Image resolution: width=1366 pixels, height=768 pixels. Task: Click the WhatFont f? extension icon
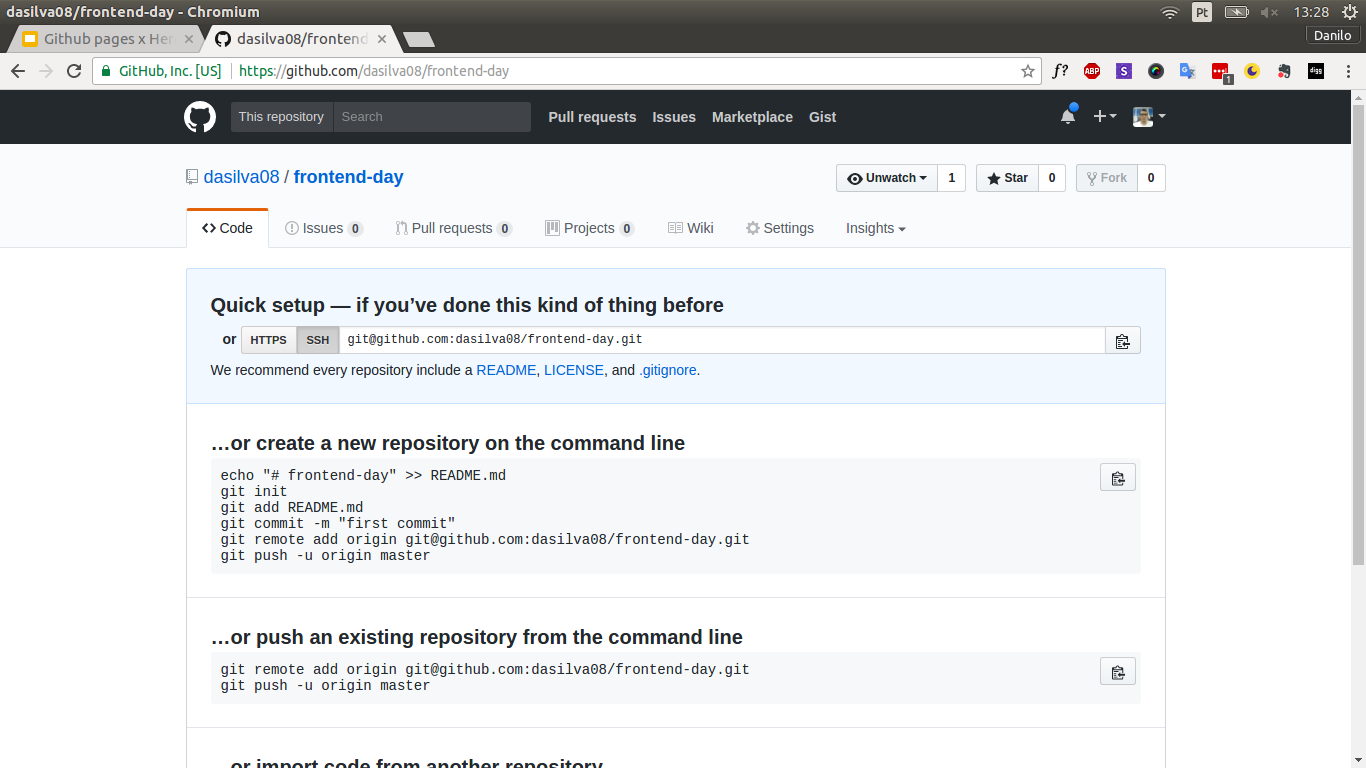click(x=1060, y=71)
